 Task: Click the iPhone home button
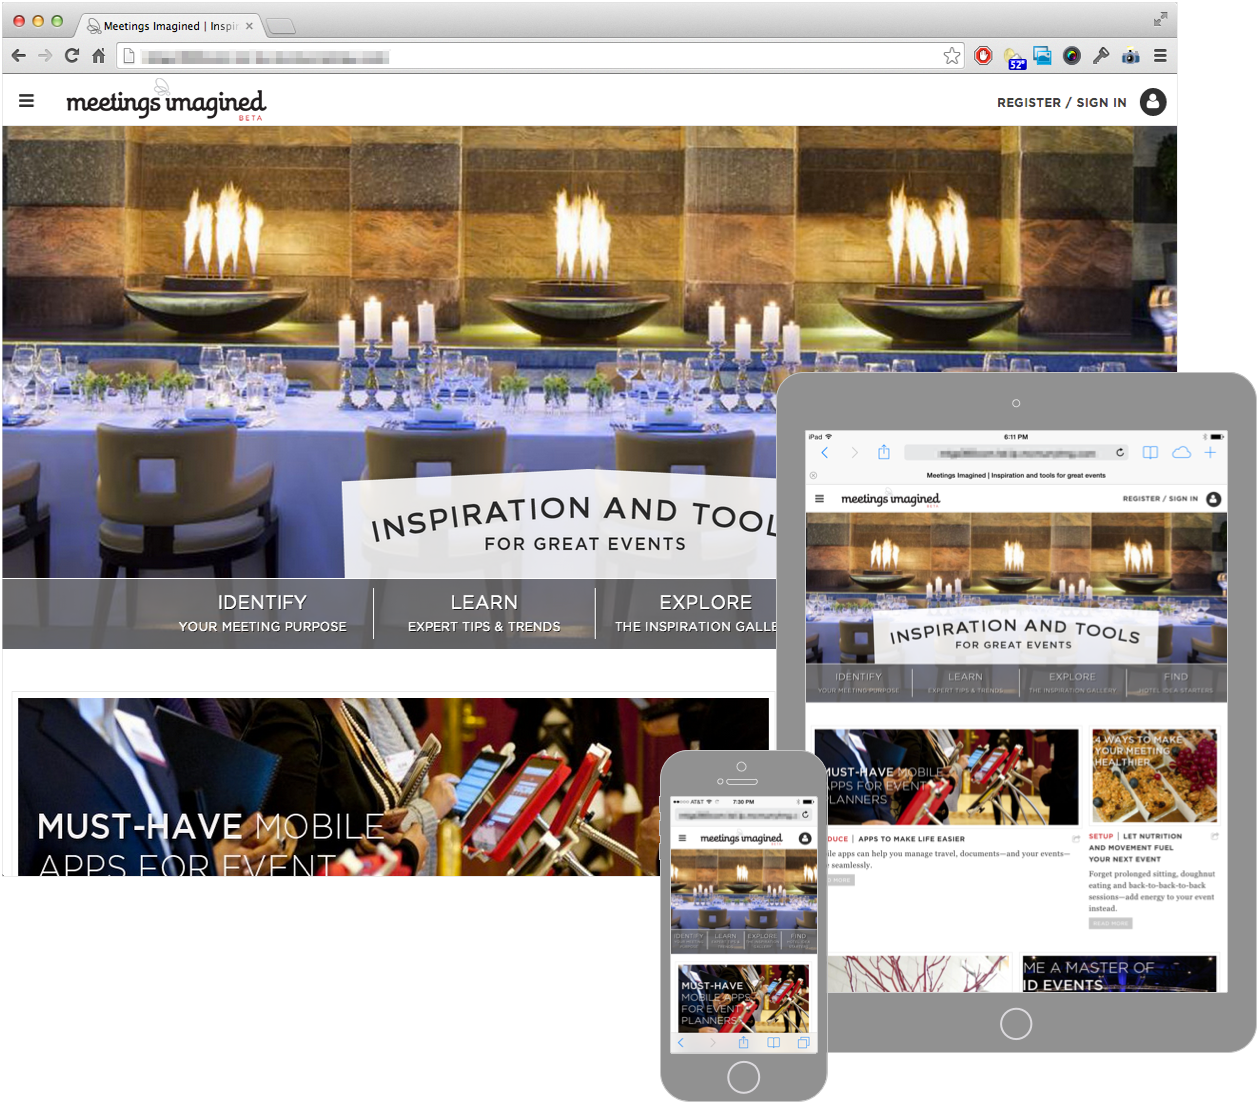pyautogui.click(x=743, y=1077)
